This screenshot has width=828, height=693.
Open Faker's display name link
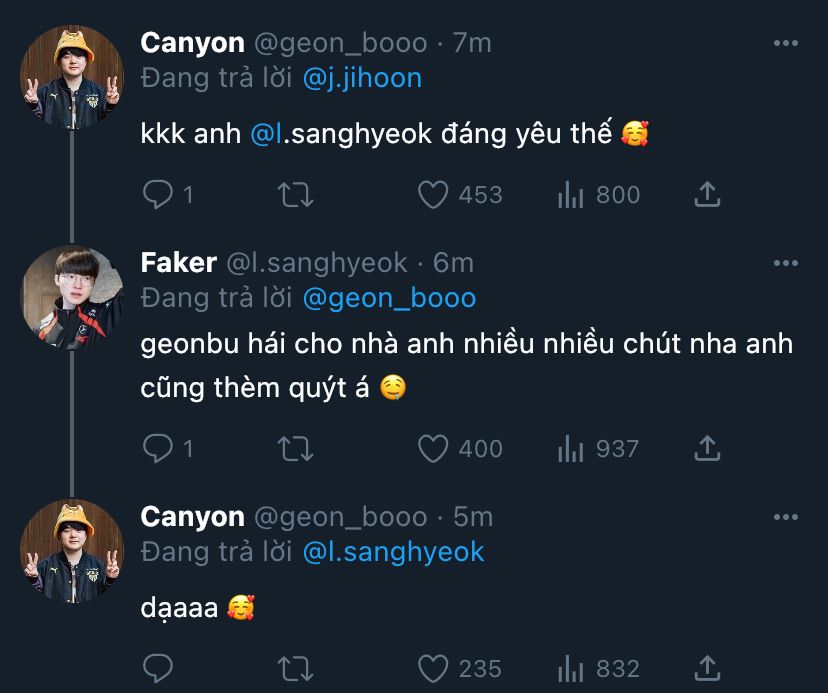coord(179,263)
